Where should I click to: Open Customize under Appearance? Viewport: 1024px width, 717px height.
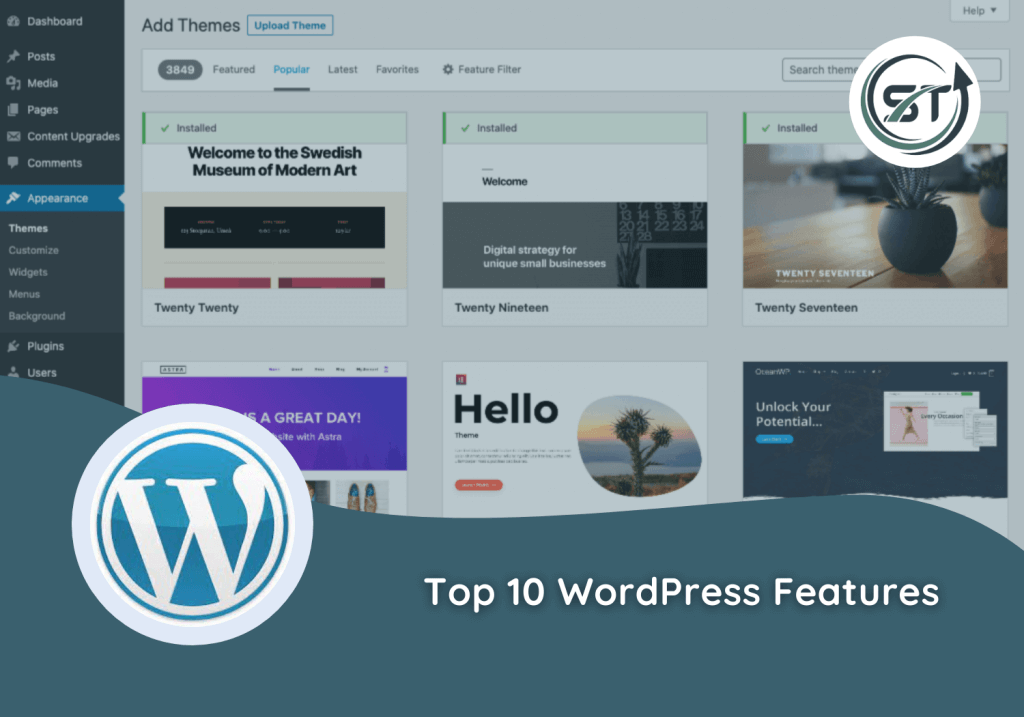[34, 251]
